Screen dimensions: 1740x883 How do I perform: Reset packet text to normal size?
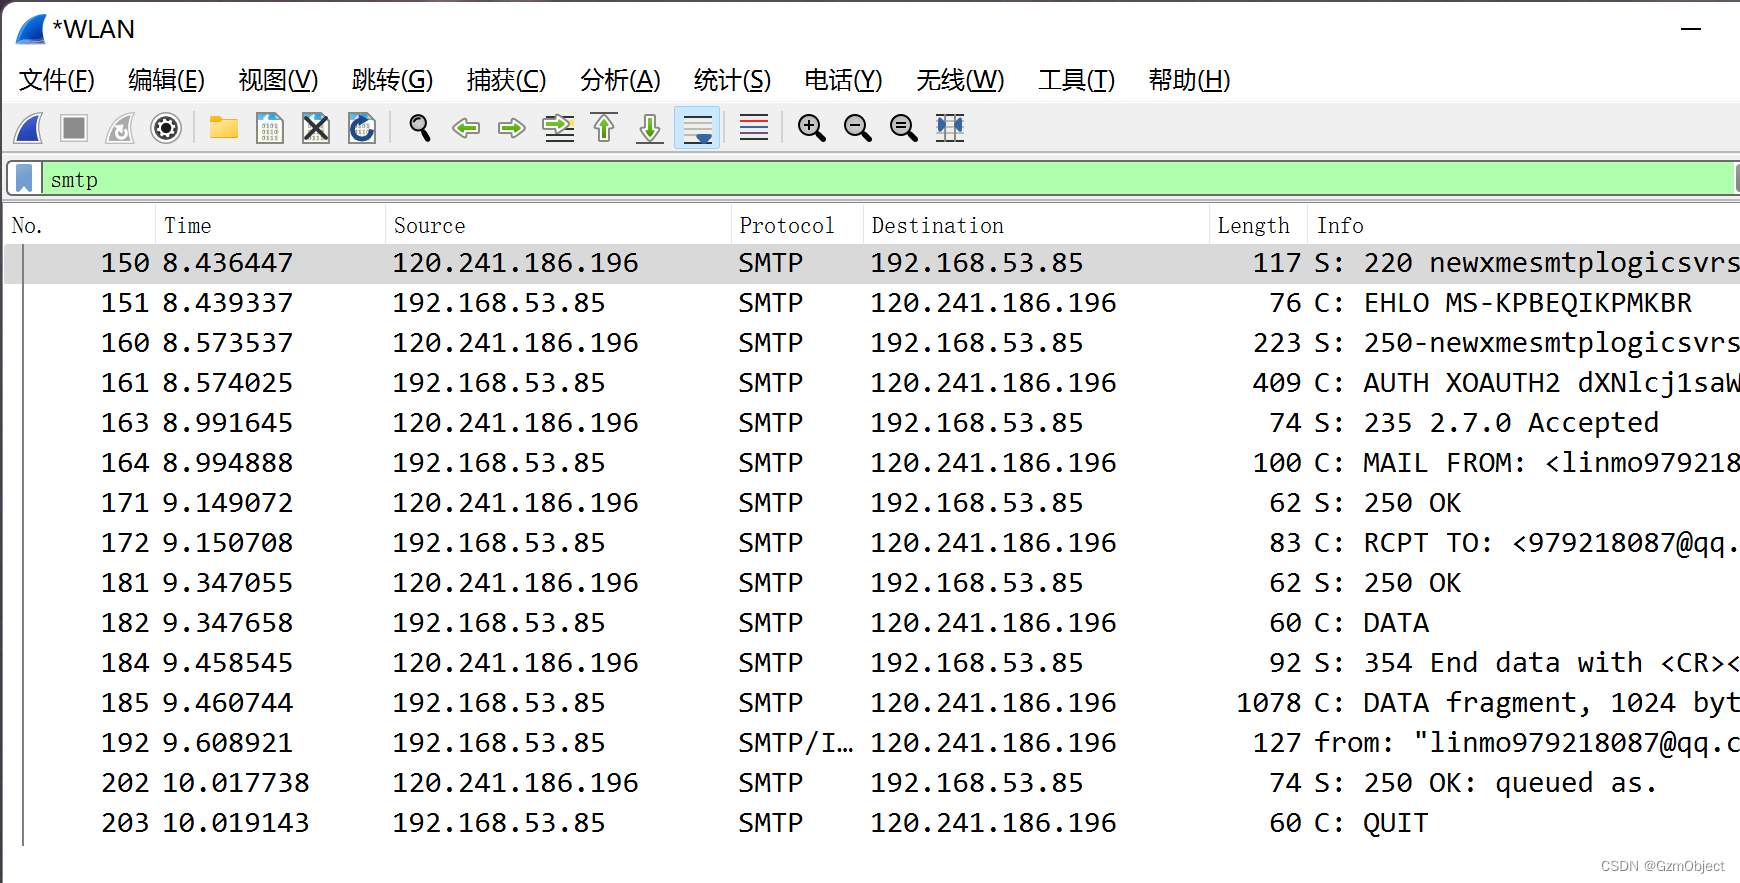click(903, 128)
